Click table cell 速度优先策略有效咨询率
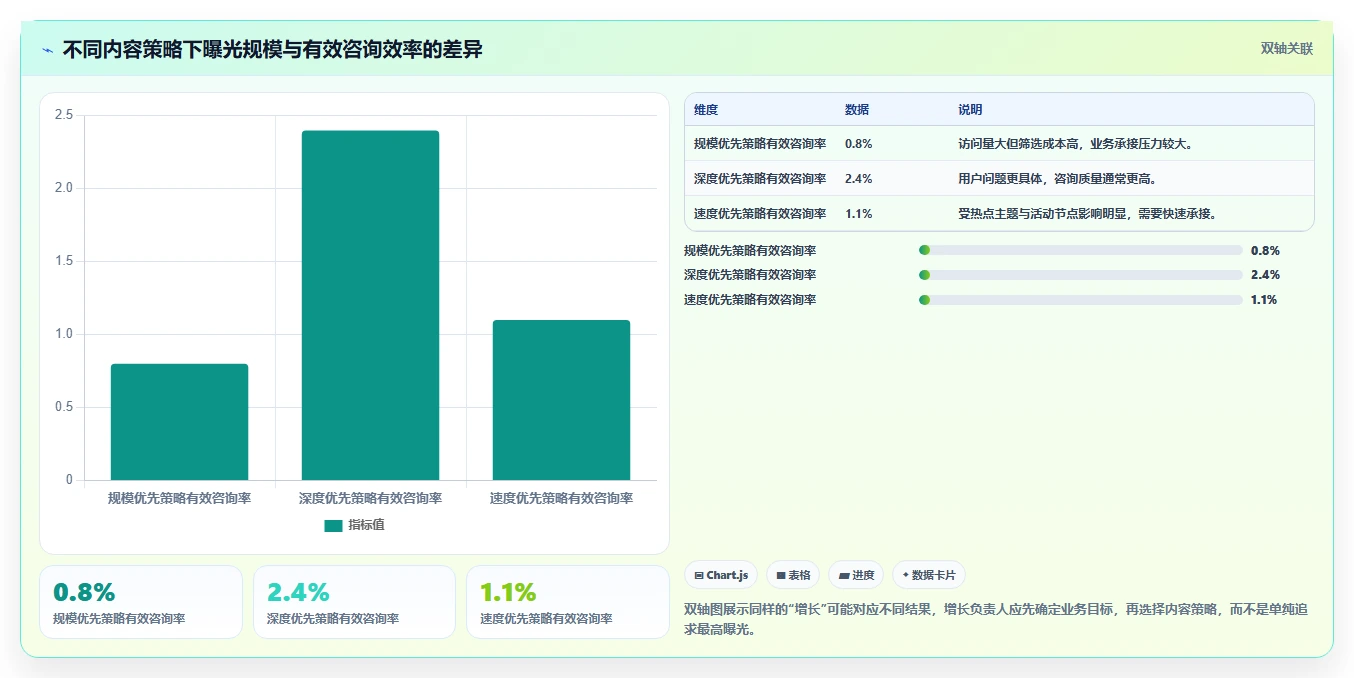1354x678 pixels. 760,214
